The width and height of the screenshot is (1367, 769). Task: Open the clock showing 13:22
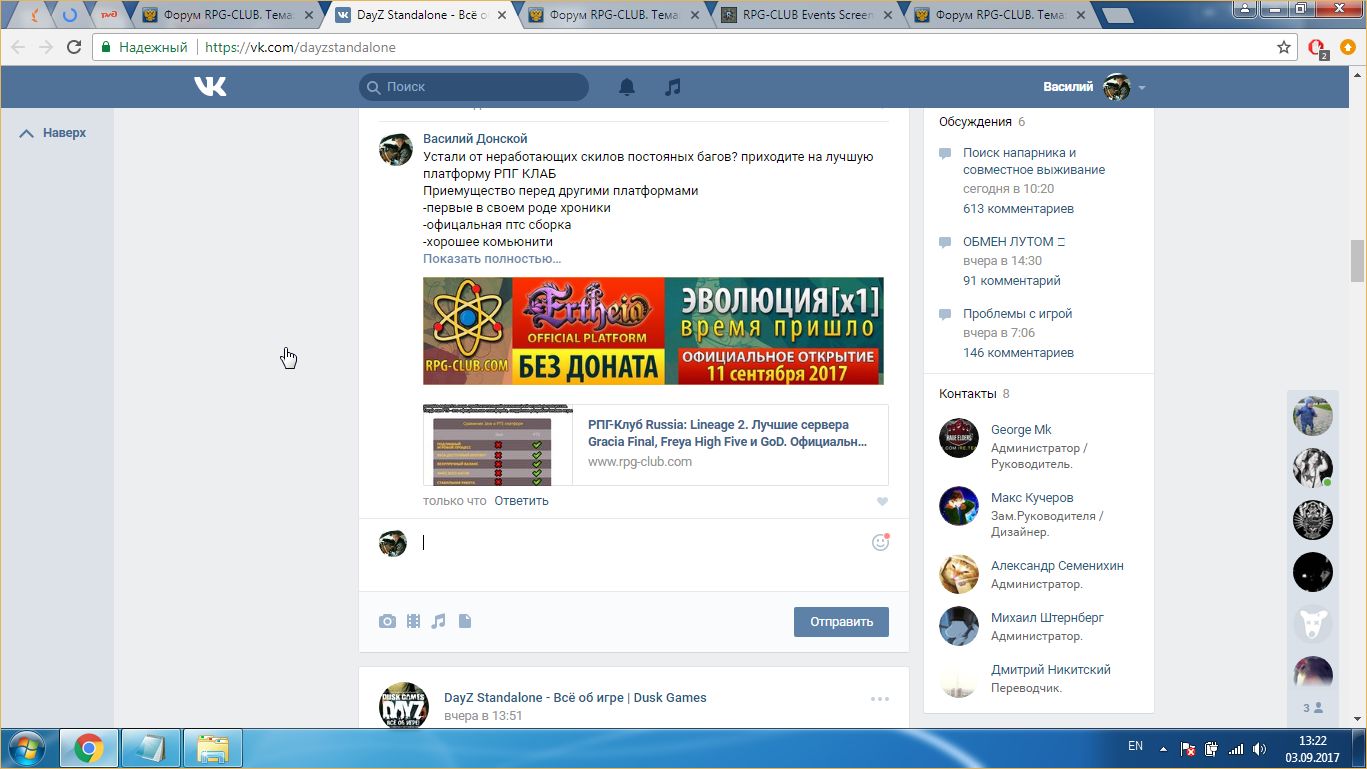pyautogui.click(x=1312, y=741)
